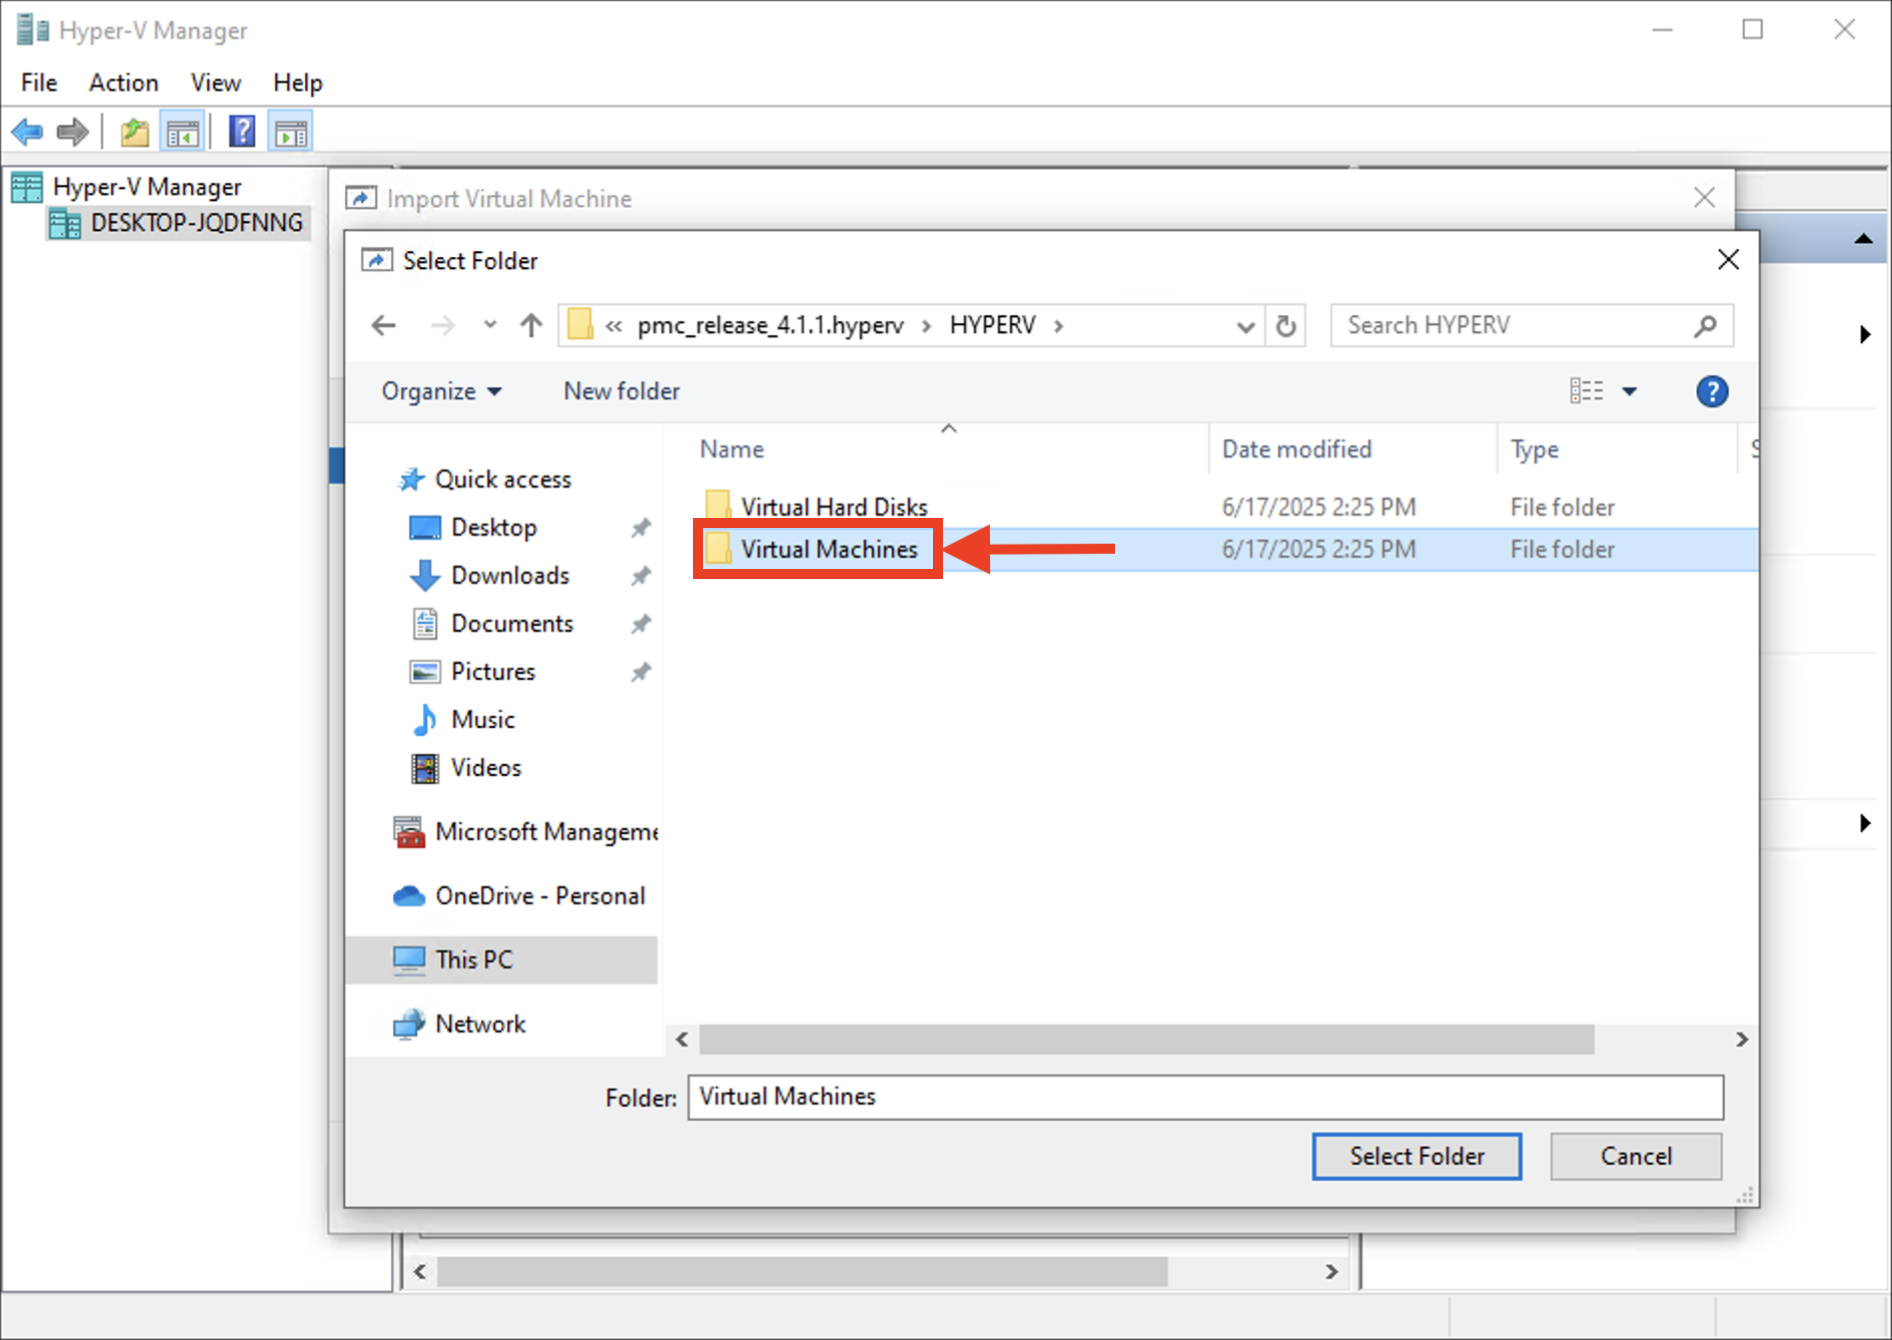Close the Import Virtual Machine wizard
The image size is (1892, 1340).
point(1705,198)
